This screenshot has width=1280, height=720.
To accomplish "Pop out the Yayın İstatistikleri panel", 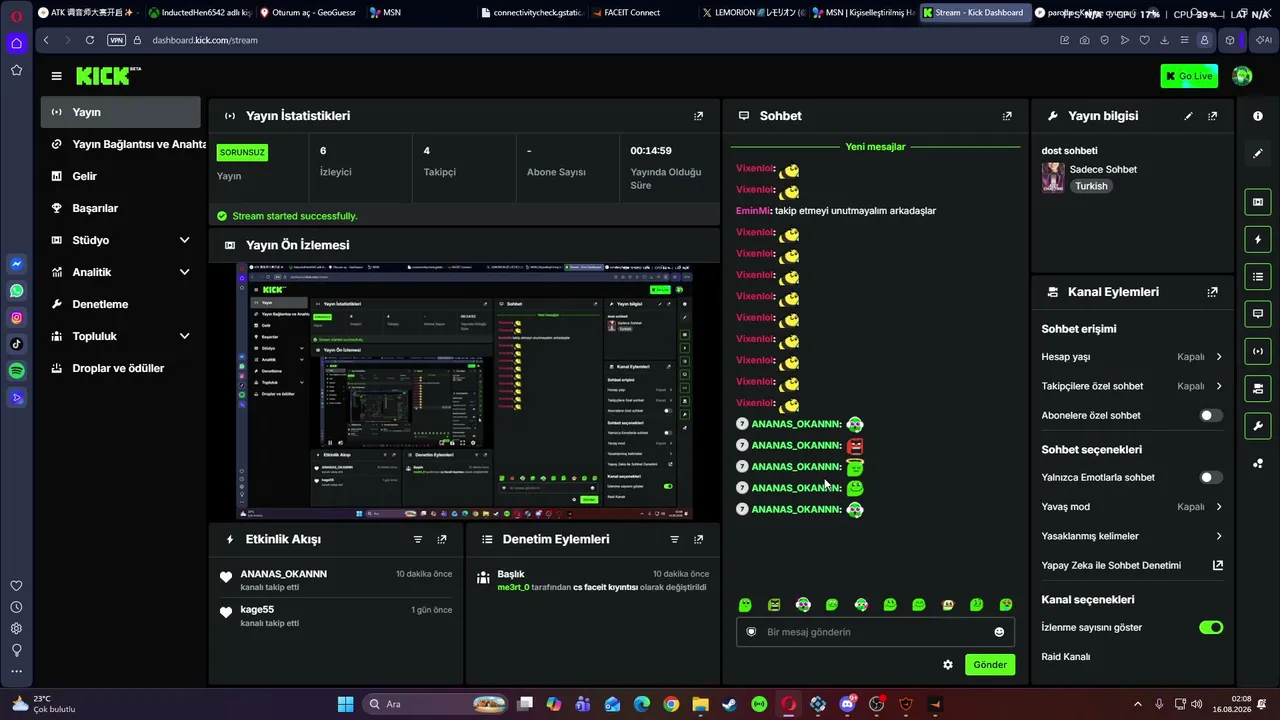I will click(x=698, y=116).
